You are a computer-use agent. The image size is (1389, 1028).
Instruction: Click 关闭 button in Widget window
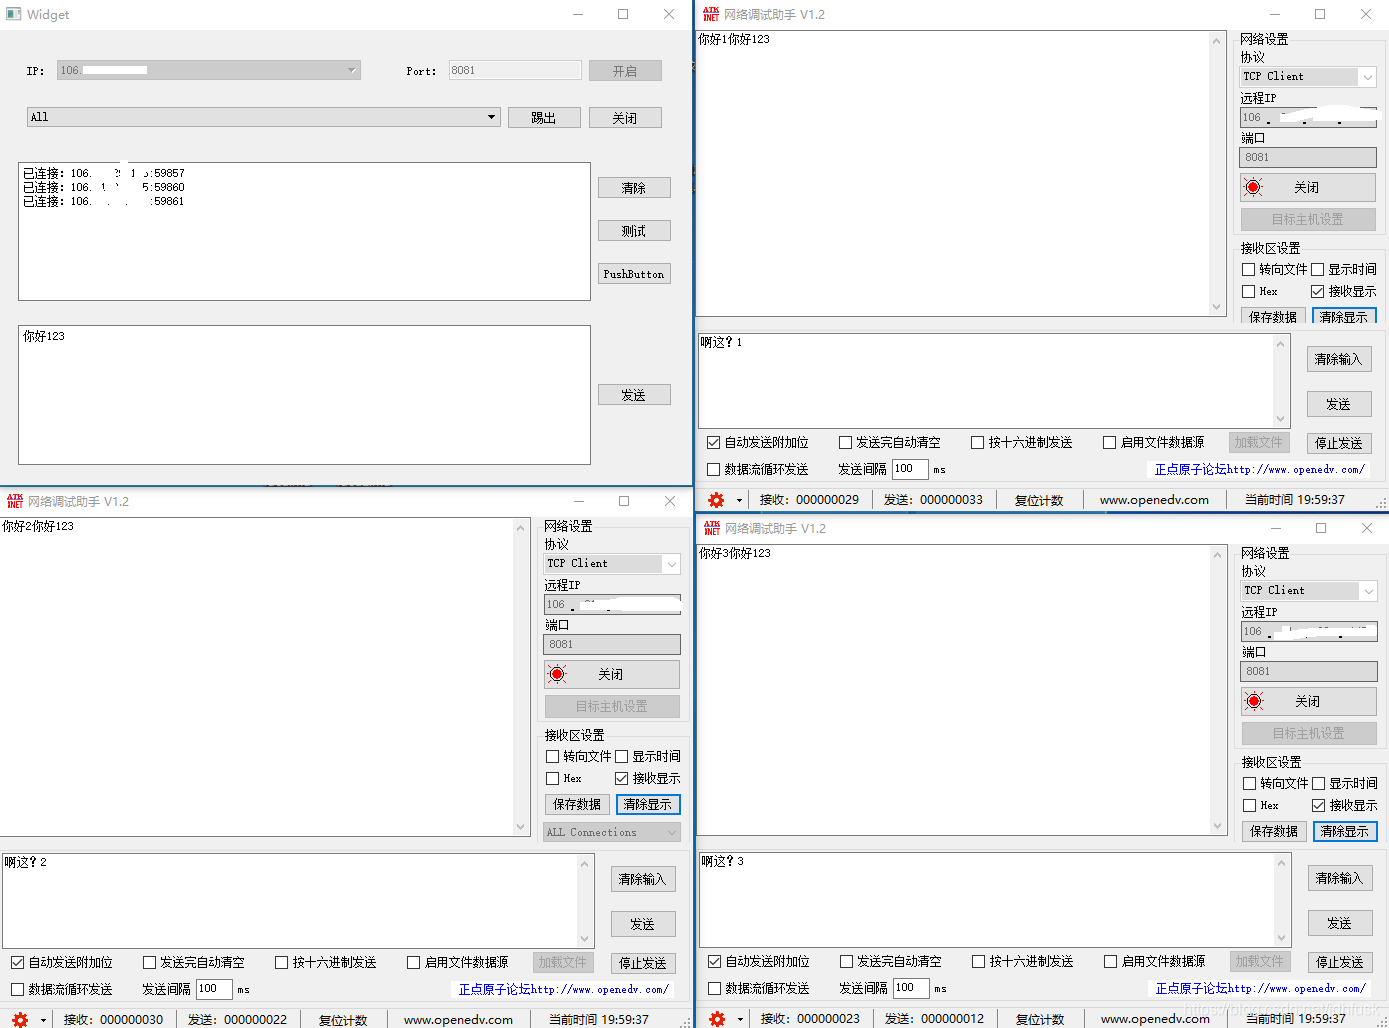(625, 118)
